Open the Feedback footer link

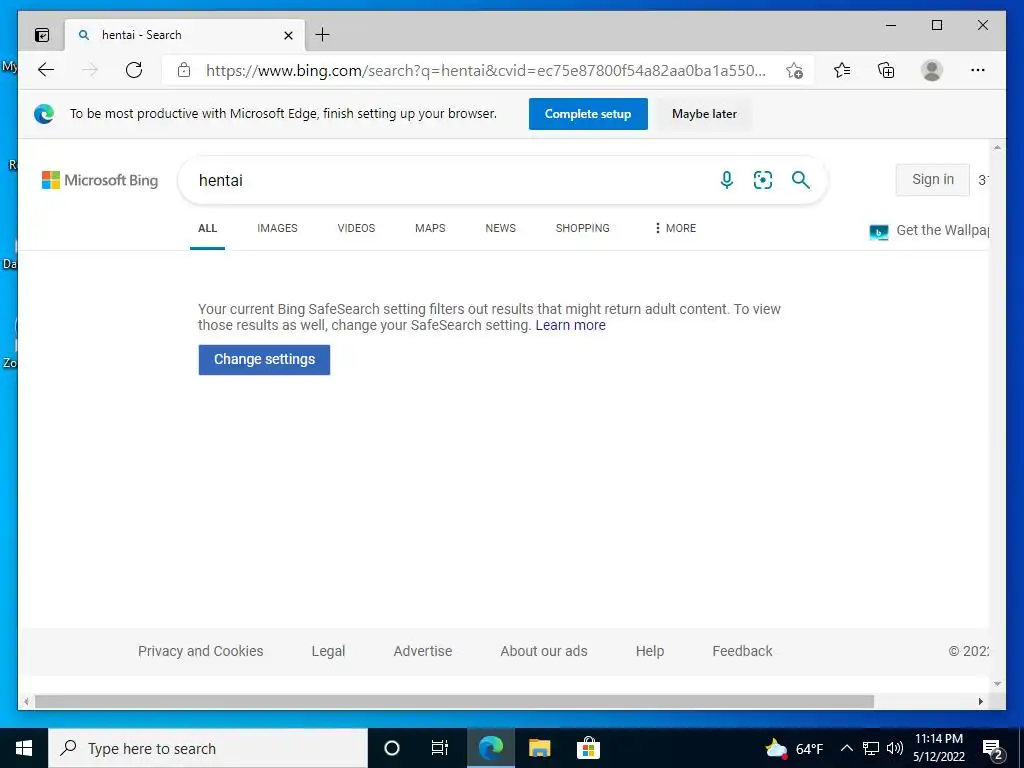743,651
